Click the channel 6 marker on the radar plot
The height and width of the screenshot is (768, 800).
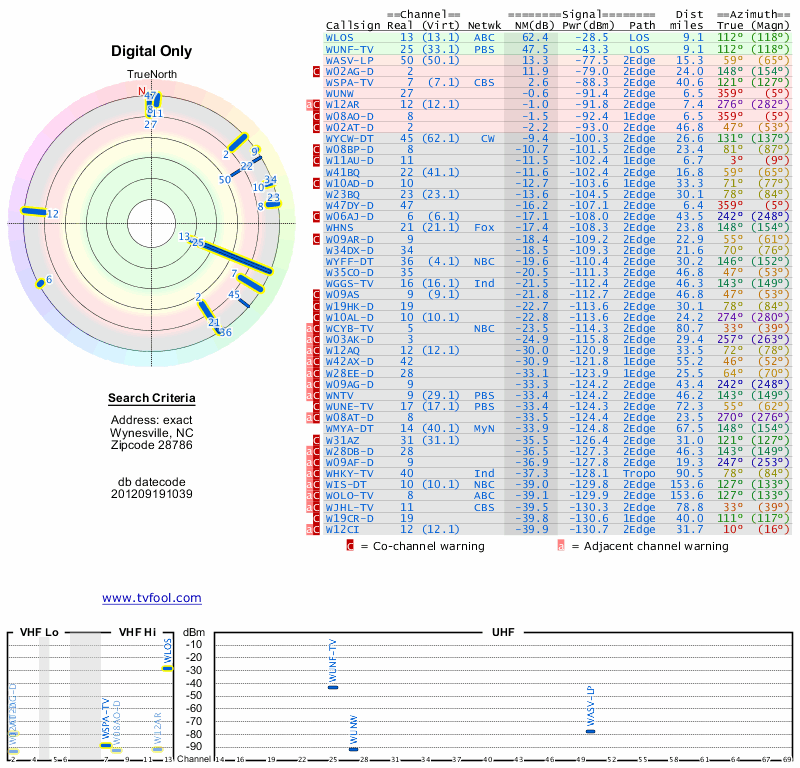(x=40, y=281)
